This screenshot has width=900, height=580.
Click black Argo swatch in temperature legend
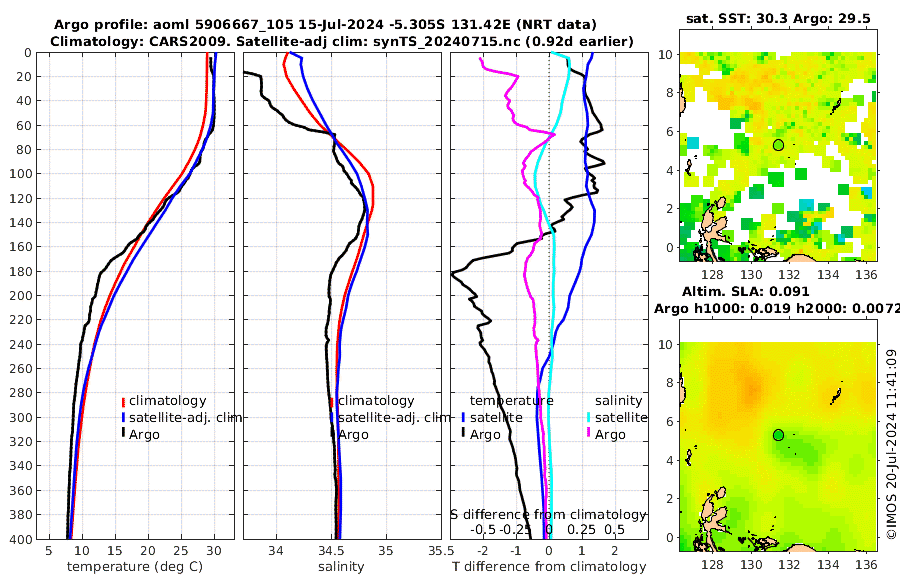coord(123,434)
